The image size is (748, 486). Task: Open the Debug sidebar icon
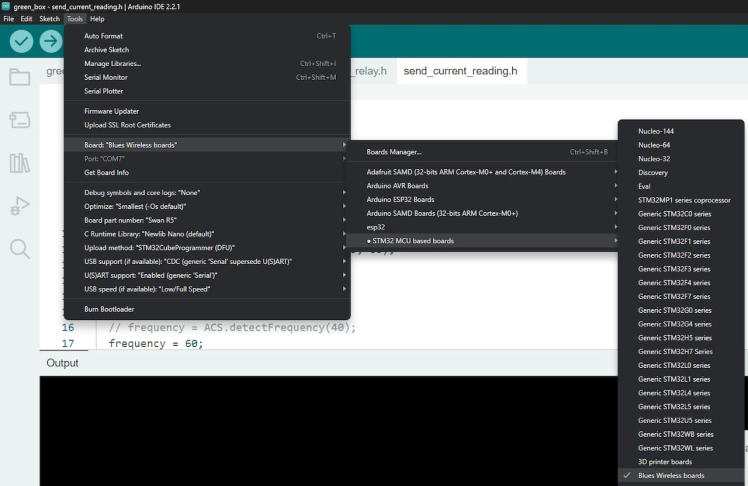click(20, 206)
